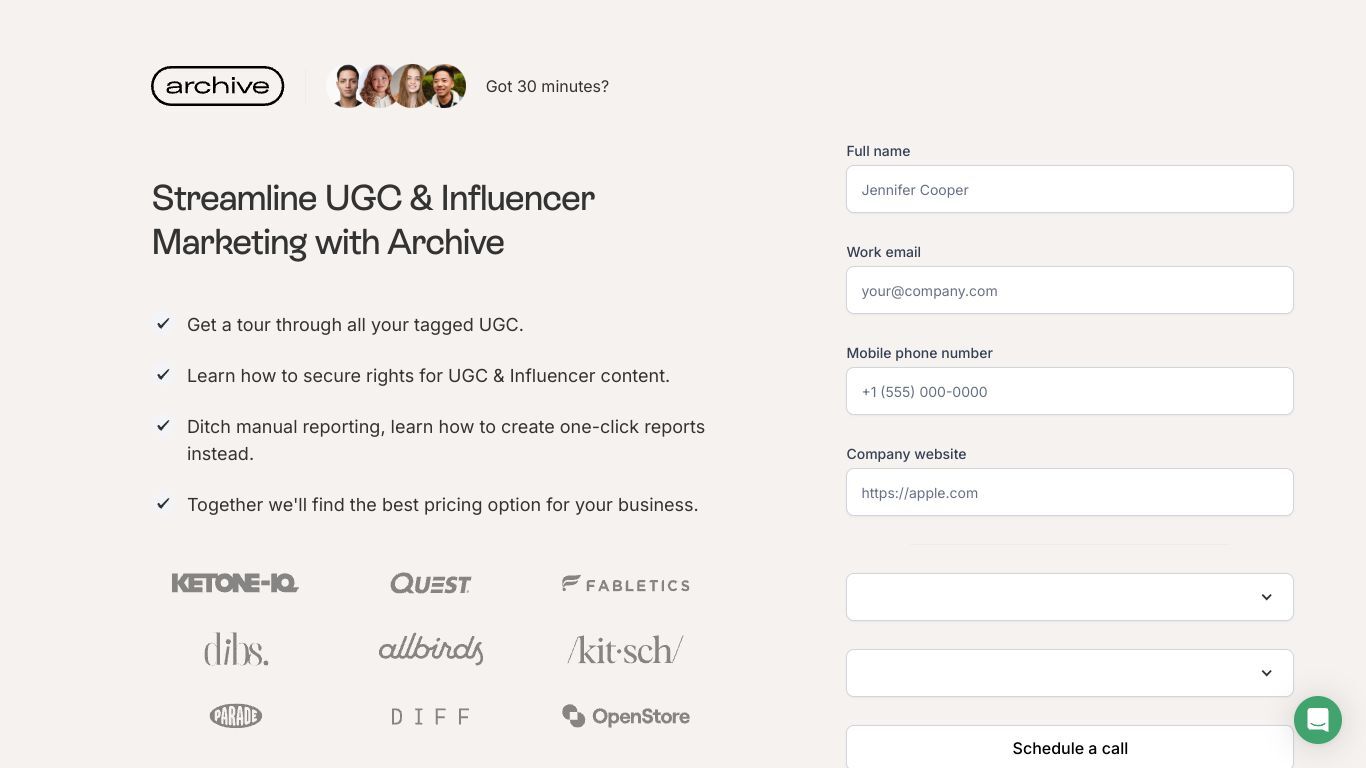This screenshot has width=1366, height=768.
Task: Click the DIFF brand logo
Action: point(430,716)
